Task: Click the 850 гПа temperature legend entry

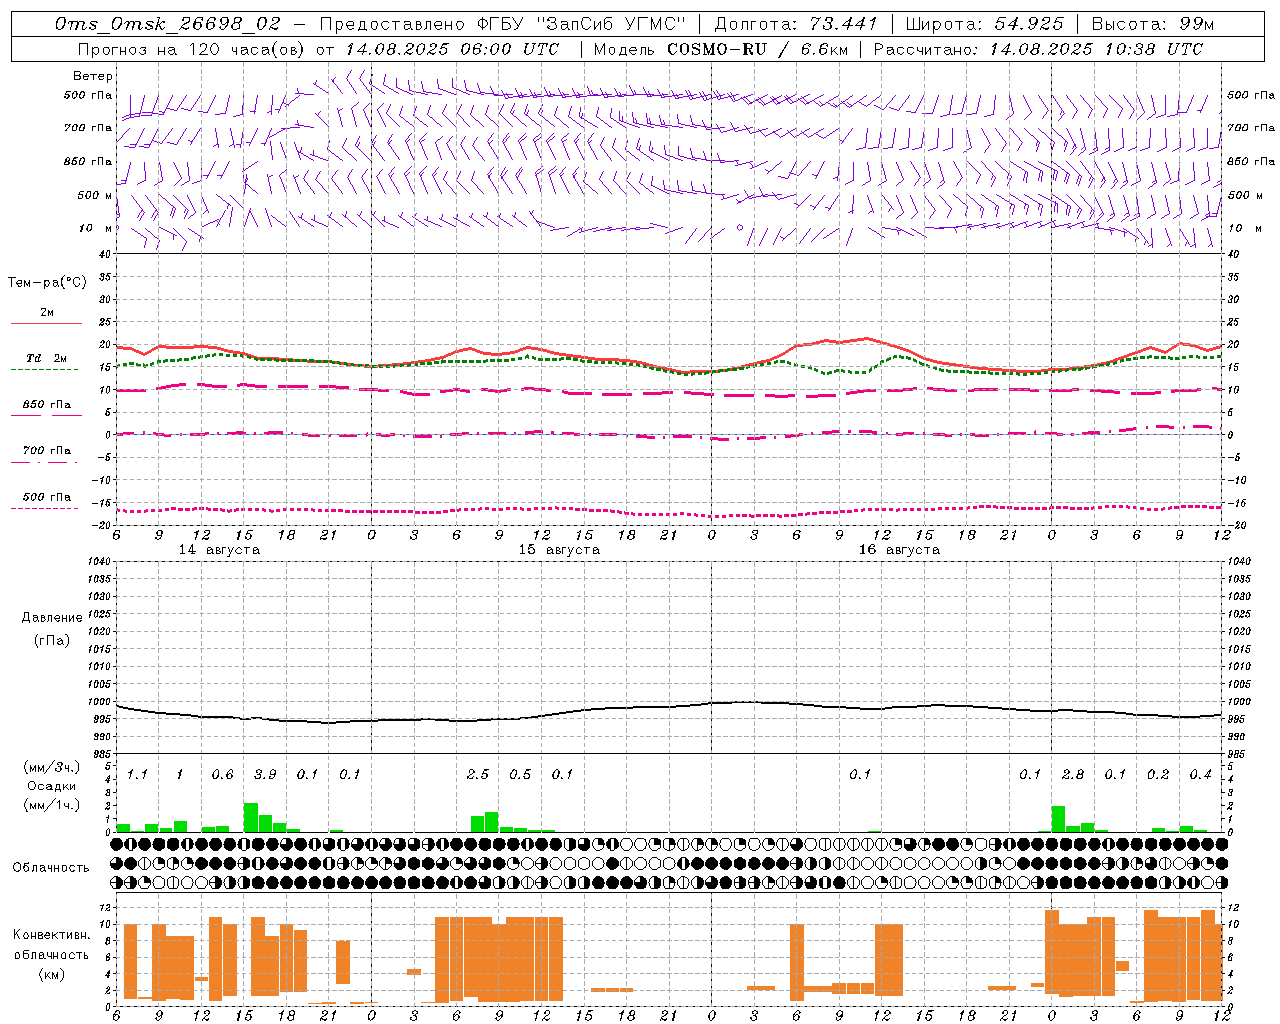Action: pyautogui.click(x=46, y=404)
